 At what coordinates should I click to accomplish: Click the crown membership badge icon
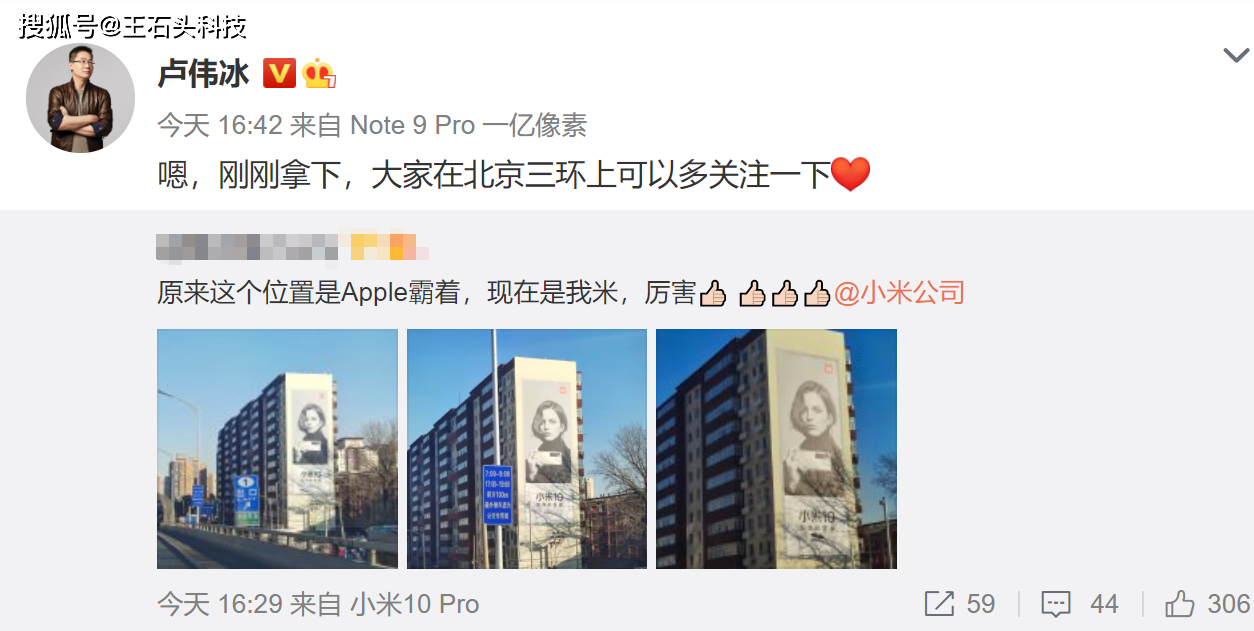[319, 73]
